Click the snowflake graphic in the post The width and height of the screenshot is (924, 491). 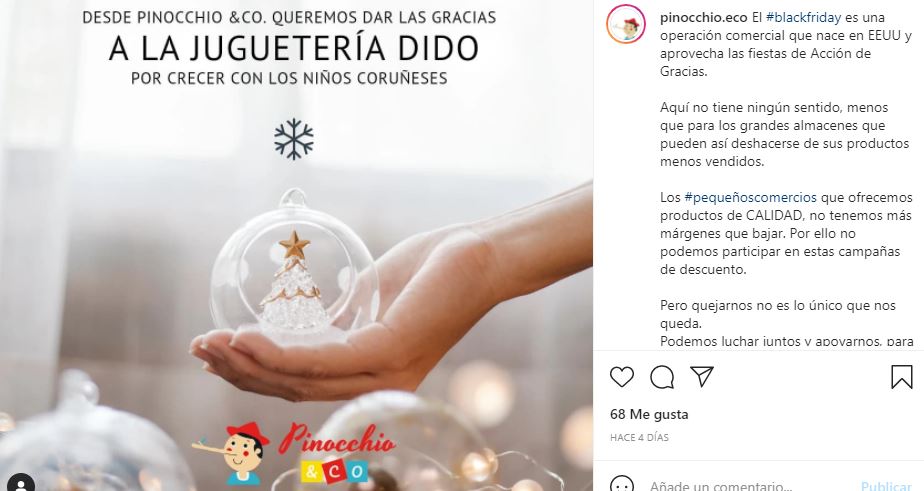tap(293, 139)
